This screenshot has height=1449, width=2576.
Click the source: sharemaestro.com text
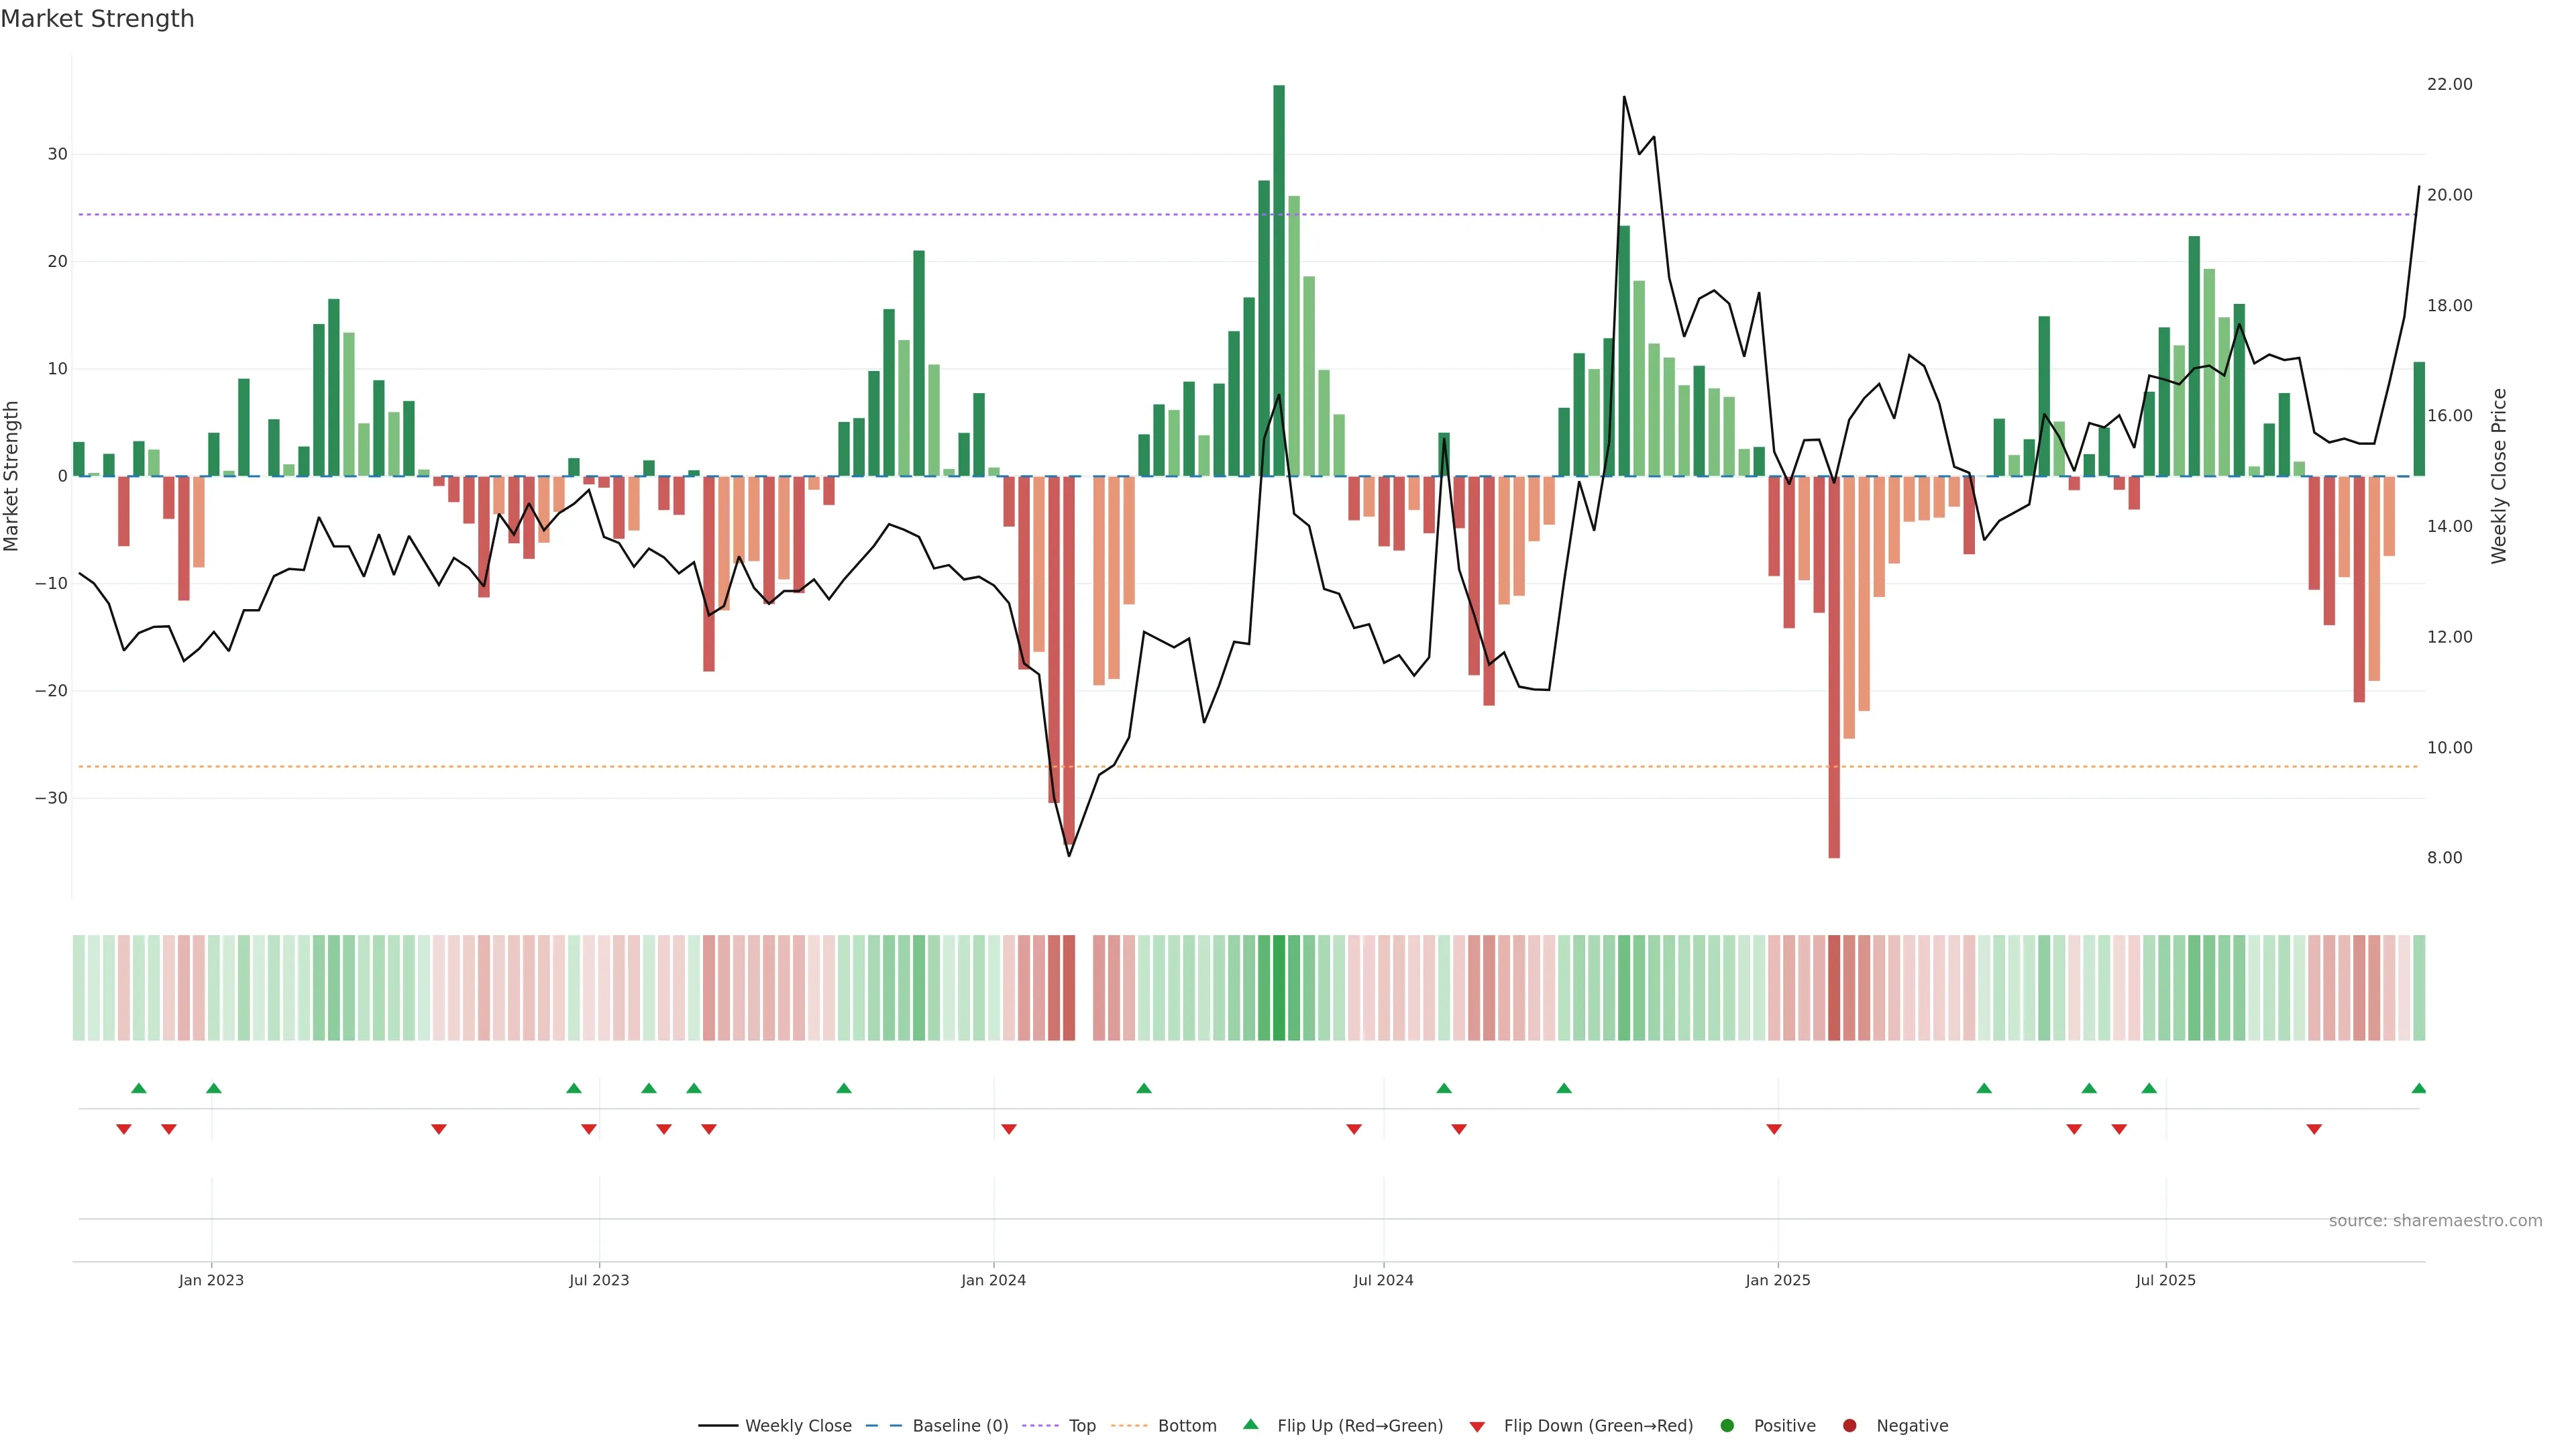tap(2435, 1220)
